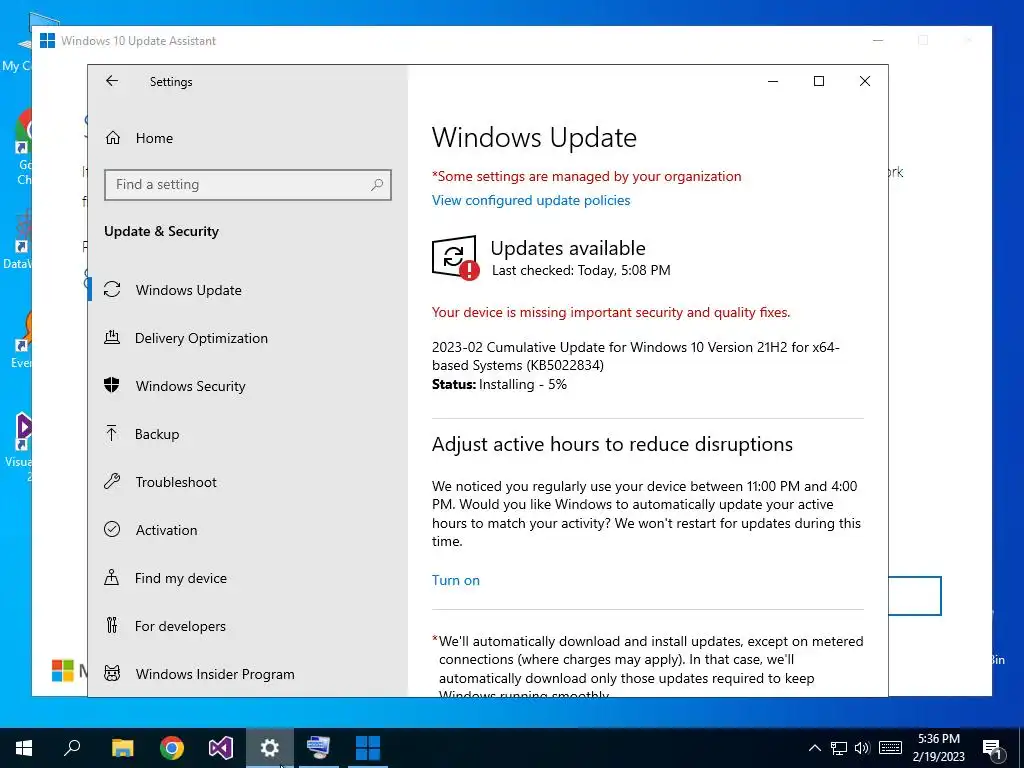This screenshot has width=1024, height=768.
Task: Open Update Assistant from the taskbar
Action: click(368, 748)
